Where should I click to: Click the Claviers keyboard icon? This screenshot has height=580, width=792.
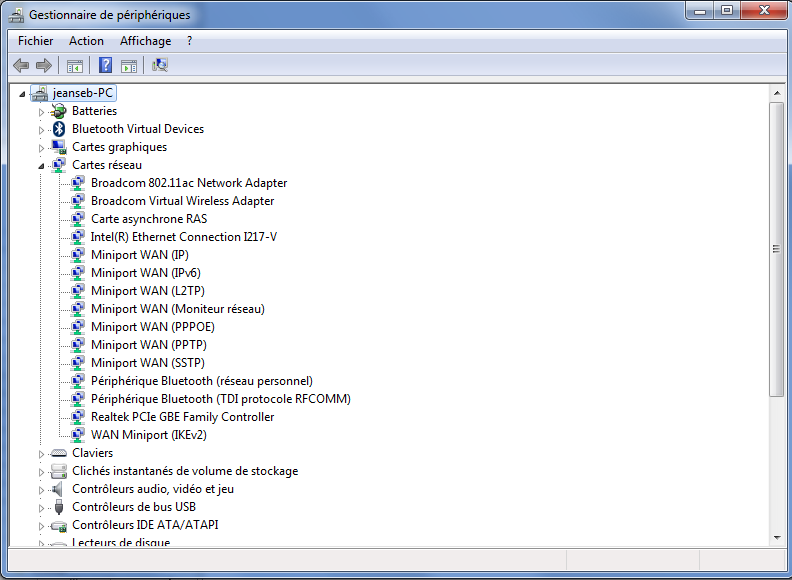pyautogui.click(x=59, y=453)
